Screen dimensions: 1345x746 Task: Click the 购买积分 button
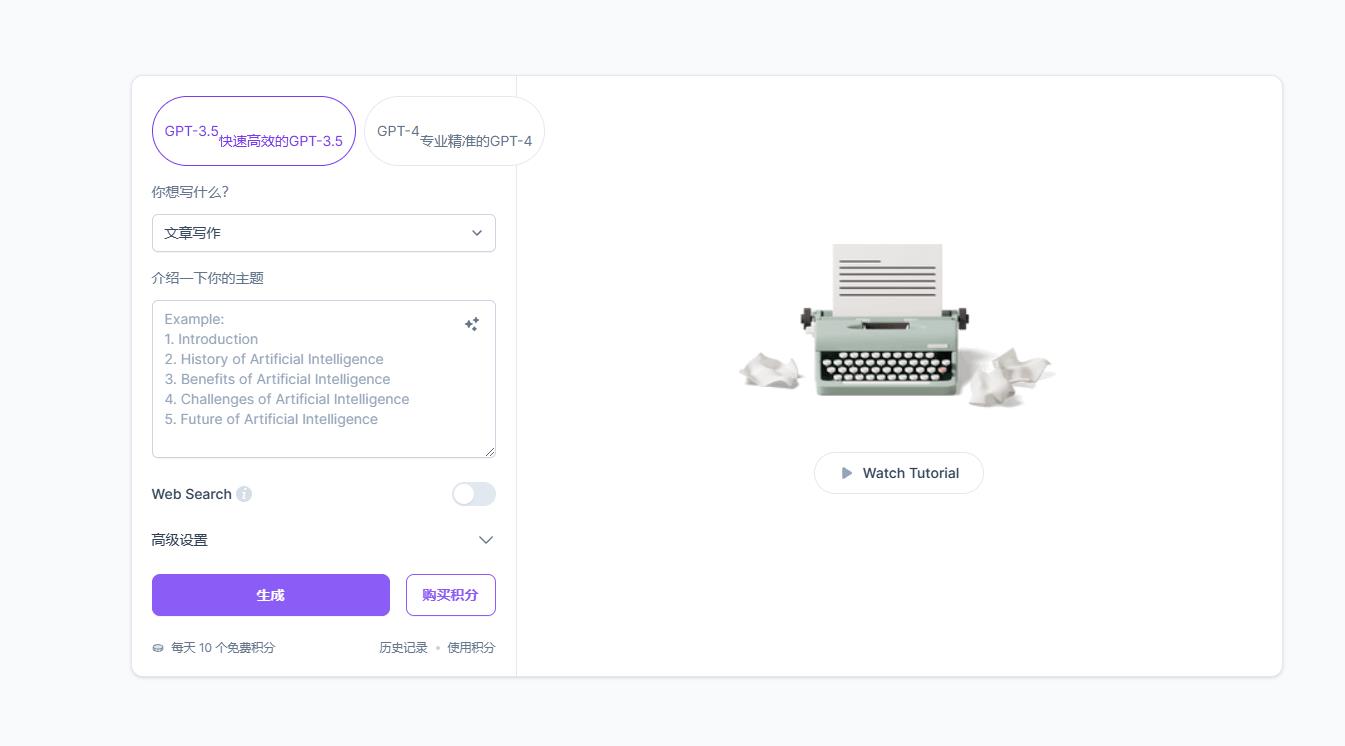point(450,595)
